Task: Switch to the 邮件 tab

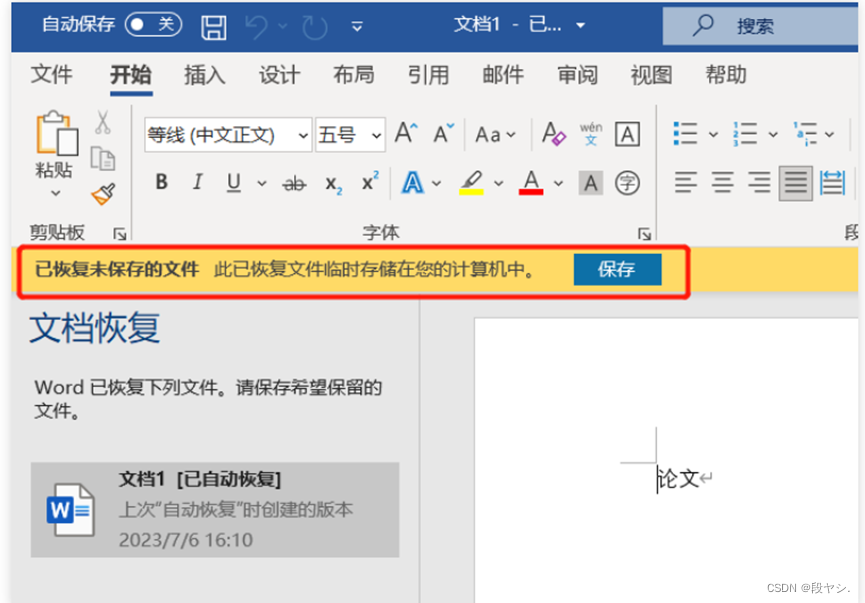Action: click(503, 74)
